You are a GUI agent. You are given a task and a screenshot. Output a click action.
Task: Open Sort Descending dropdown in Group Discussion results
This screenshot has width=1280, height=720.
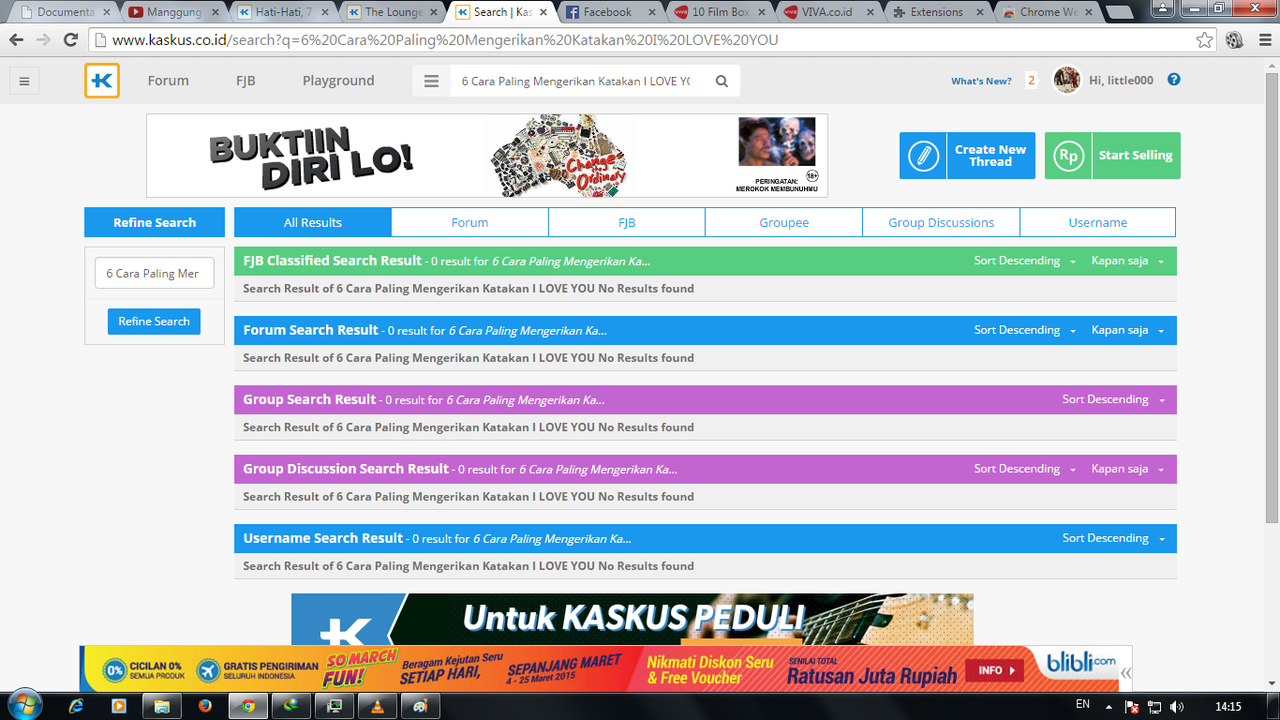(1025, 469)
